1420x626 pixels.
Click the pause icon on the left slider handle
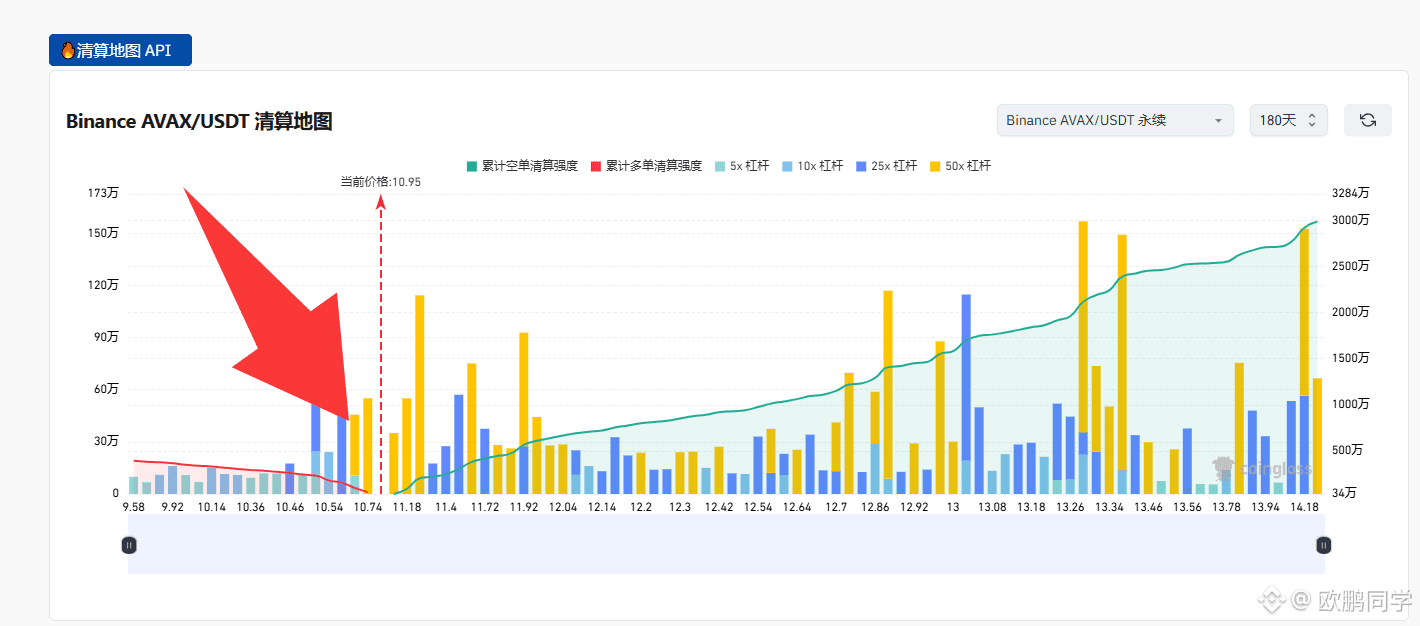[x=129, y=544]
